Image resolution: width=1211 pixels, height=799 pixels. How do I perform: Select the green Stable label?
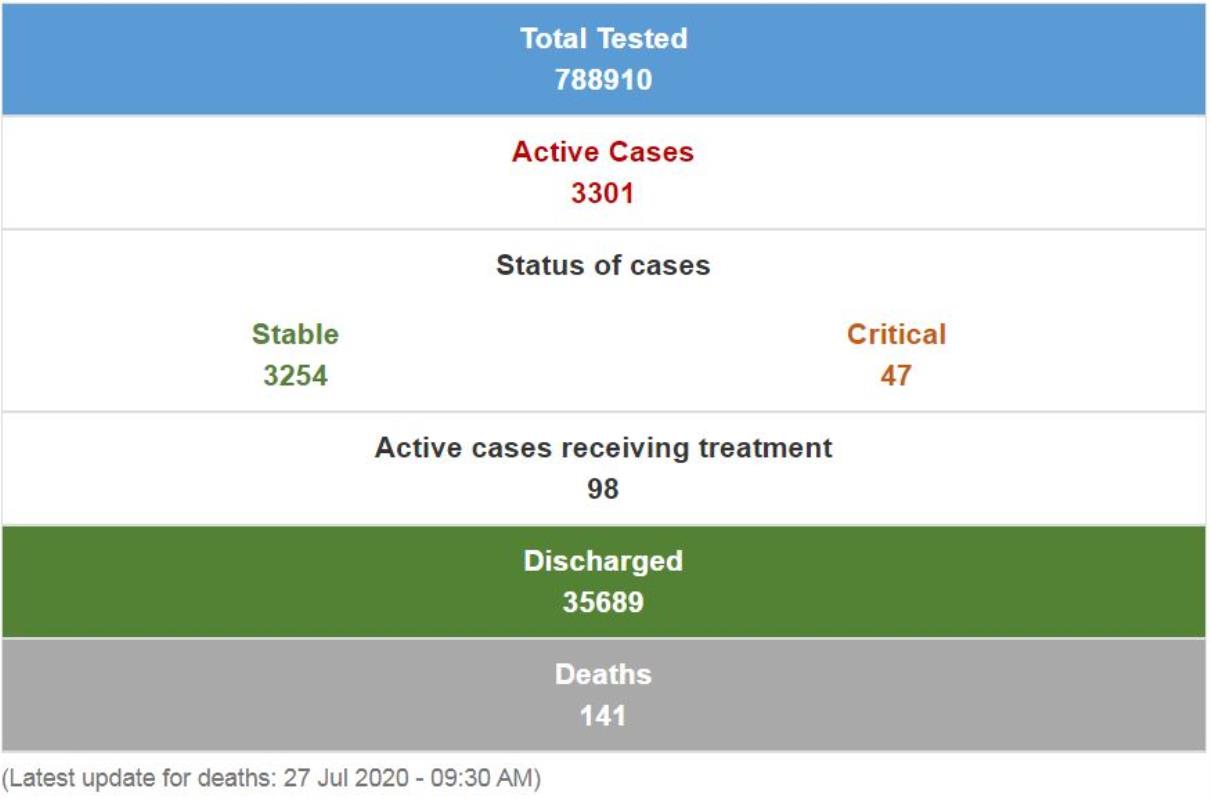click(x=295, y=334)
